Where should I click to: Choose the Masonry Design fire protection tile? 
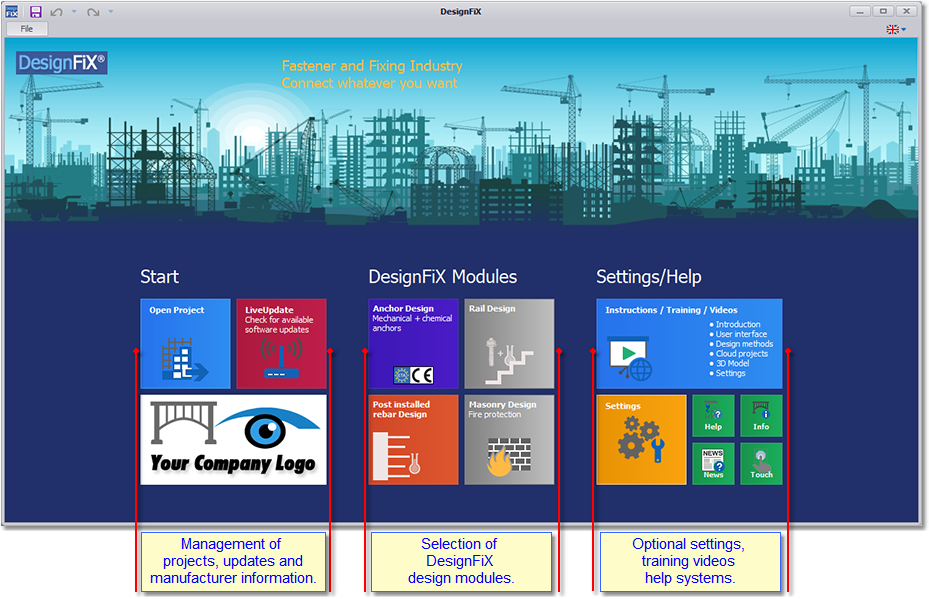pyautogui.click(x=510, y=440)
